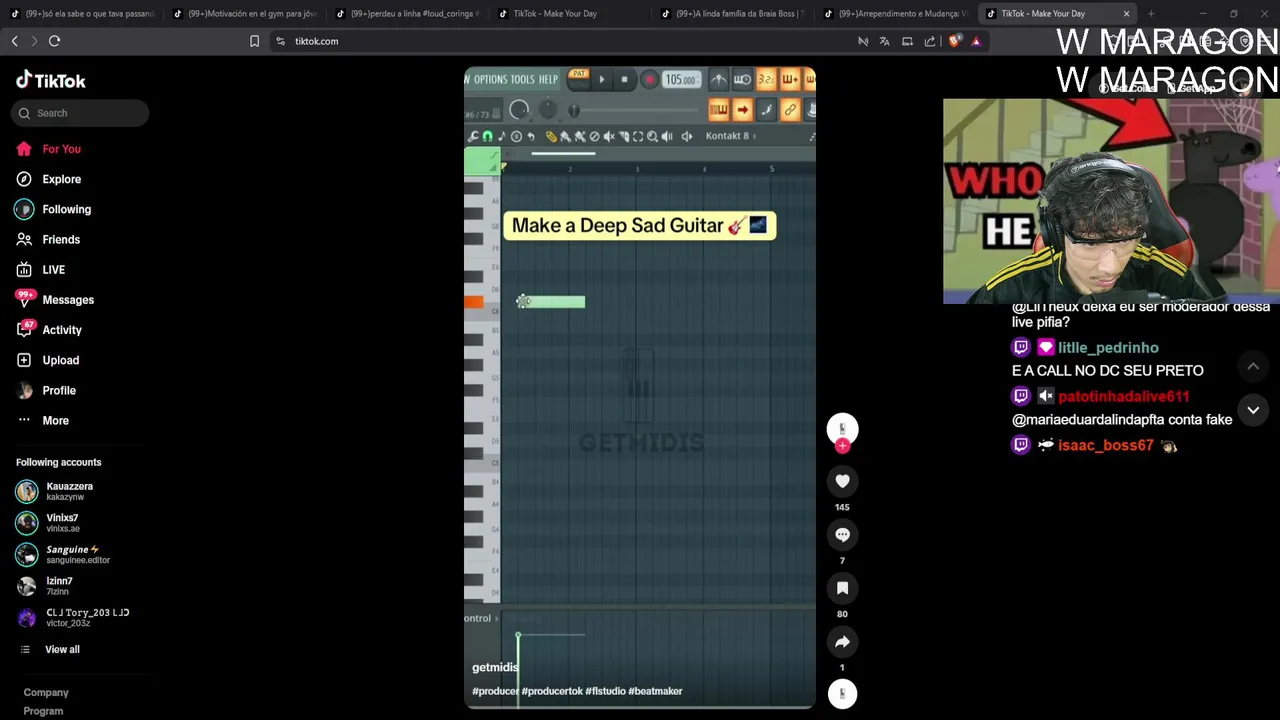Save the video with the bookmark icon
This screenshot has height=720, width=1280.
[842, 588]
